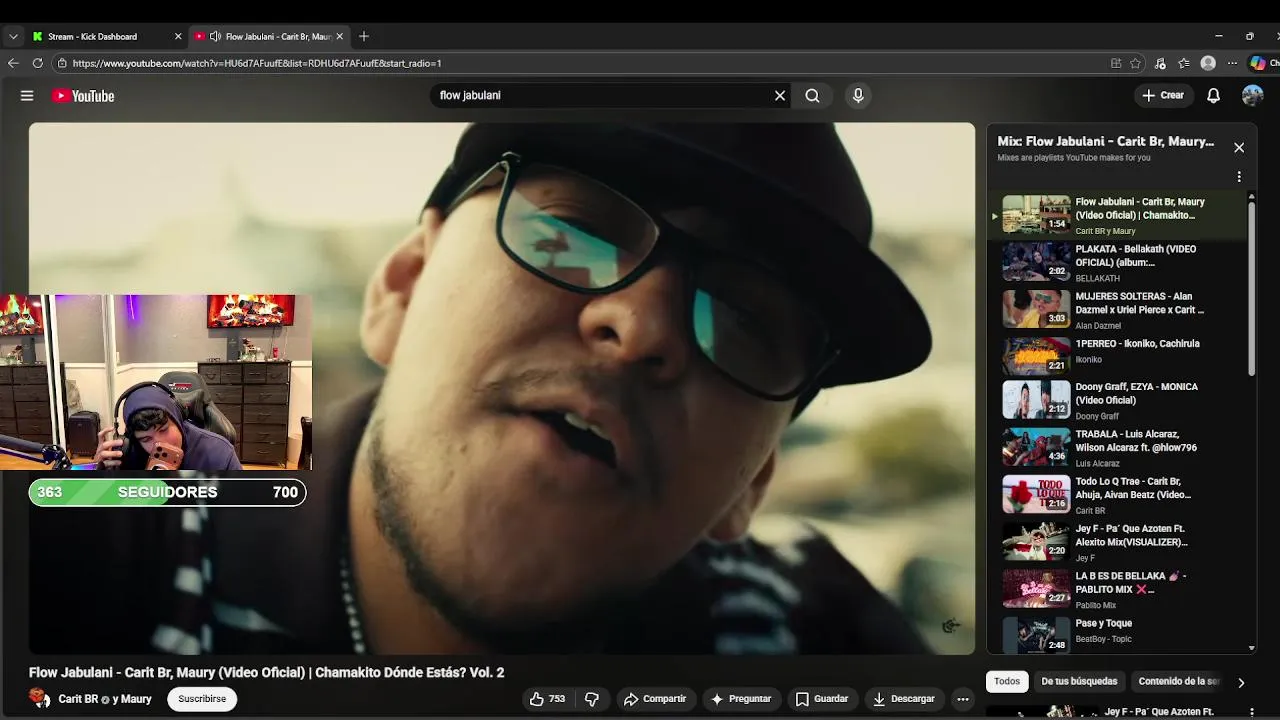Open the Mix playlist three-dot options
The height and width of the screenshot is (720, 1280).
coord(1239,177)
